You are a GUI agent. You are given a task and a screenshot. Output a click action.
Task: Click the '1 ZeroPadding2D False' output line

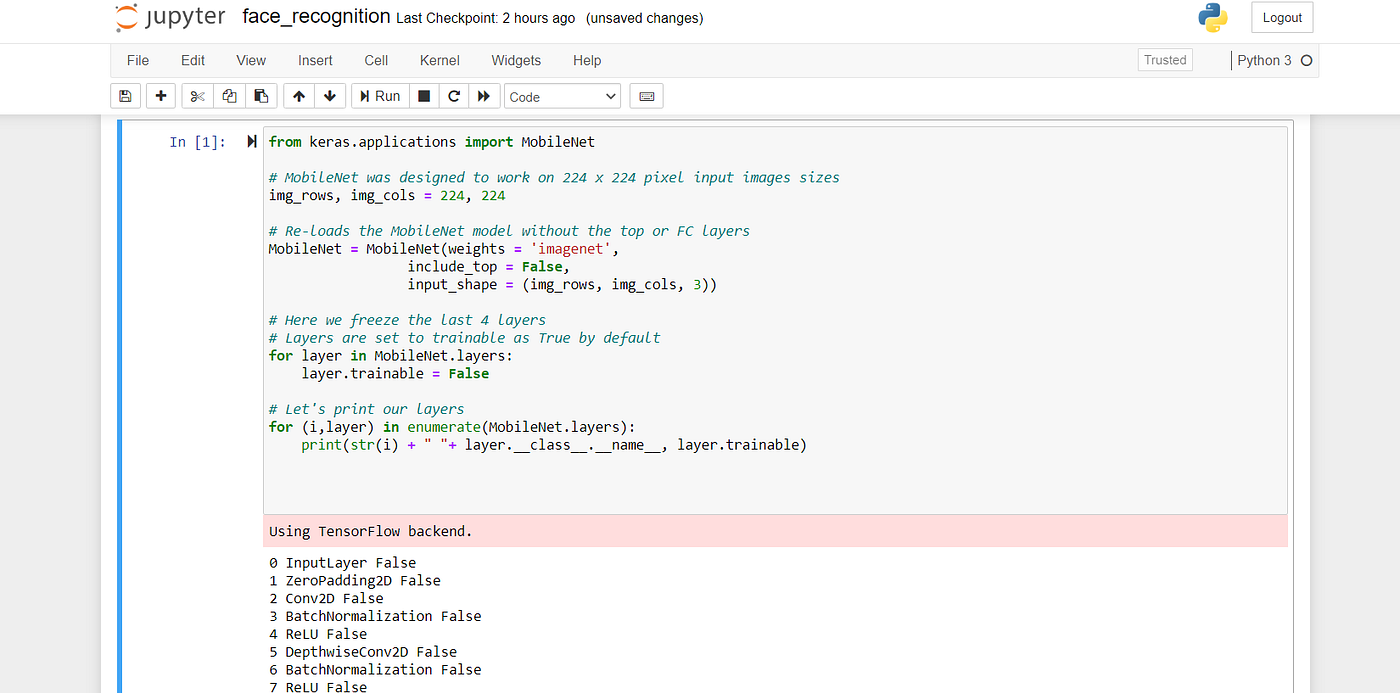pyautogui.click(x=355, y=581)
